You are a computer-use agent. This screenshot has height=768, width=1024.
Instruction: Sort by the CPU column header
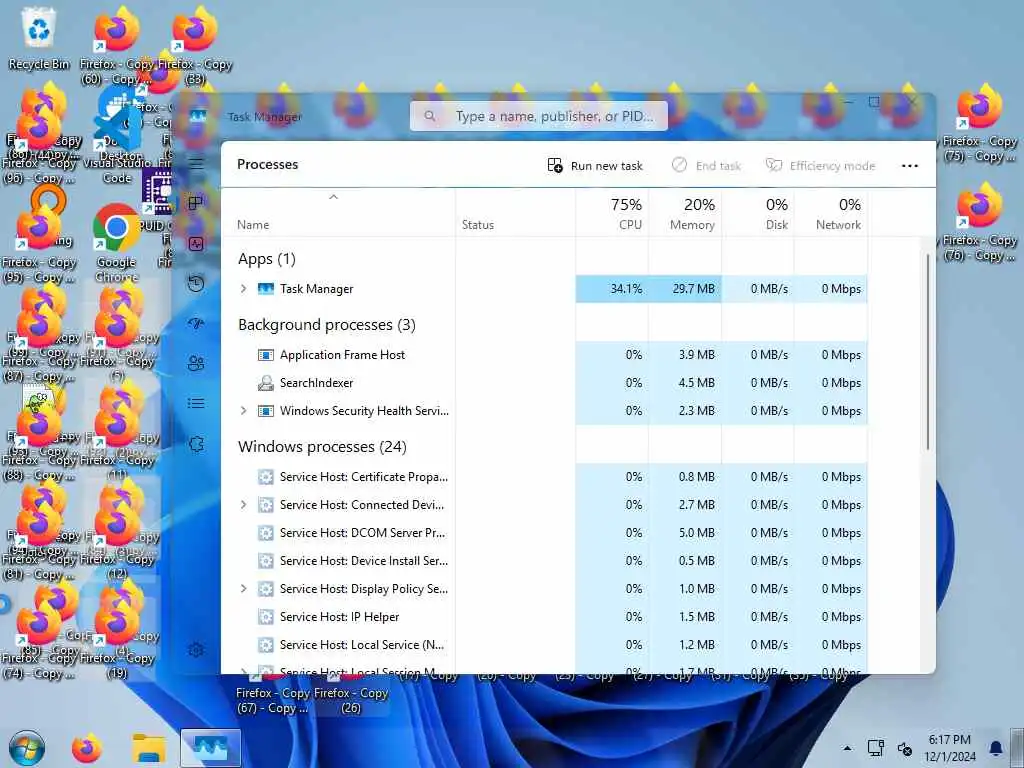(x=612, y=214)
